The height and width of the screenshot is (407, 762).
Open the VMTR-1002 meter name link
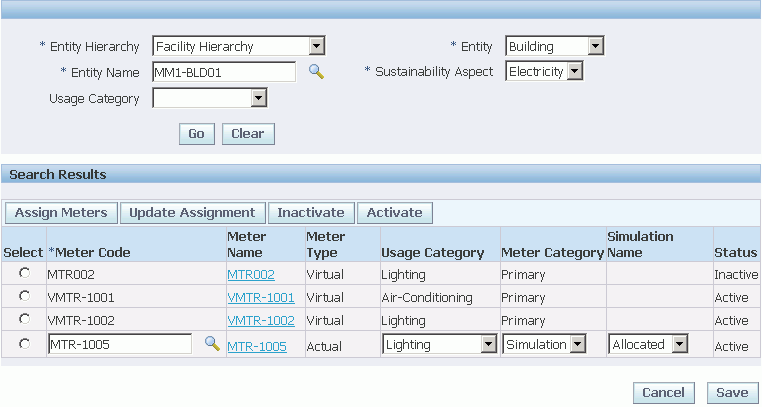click(261, 321)
